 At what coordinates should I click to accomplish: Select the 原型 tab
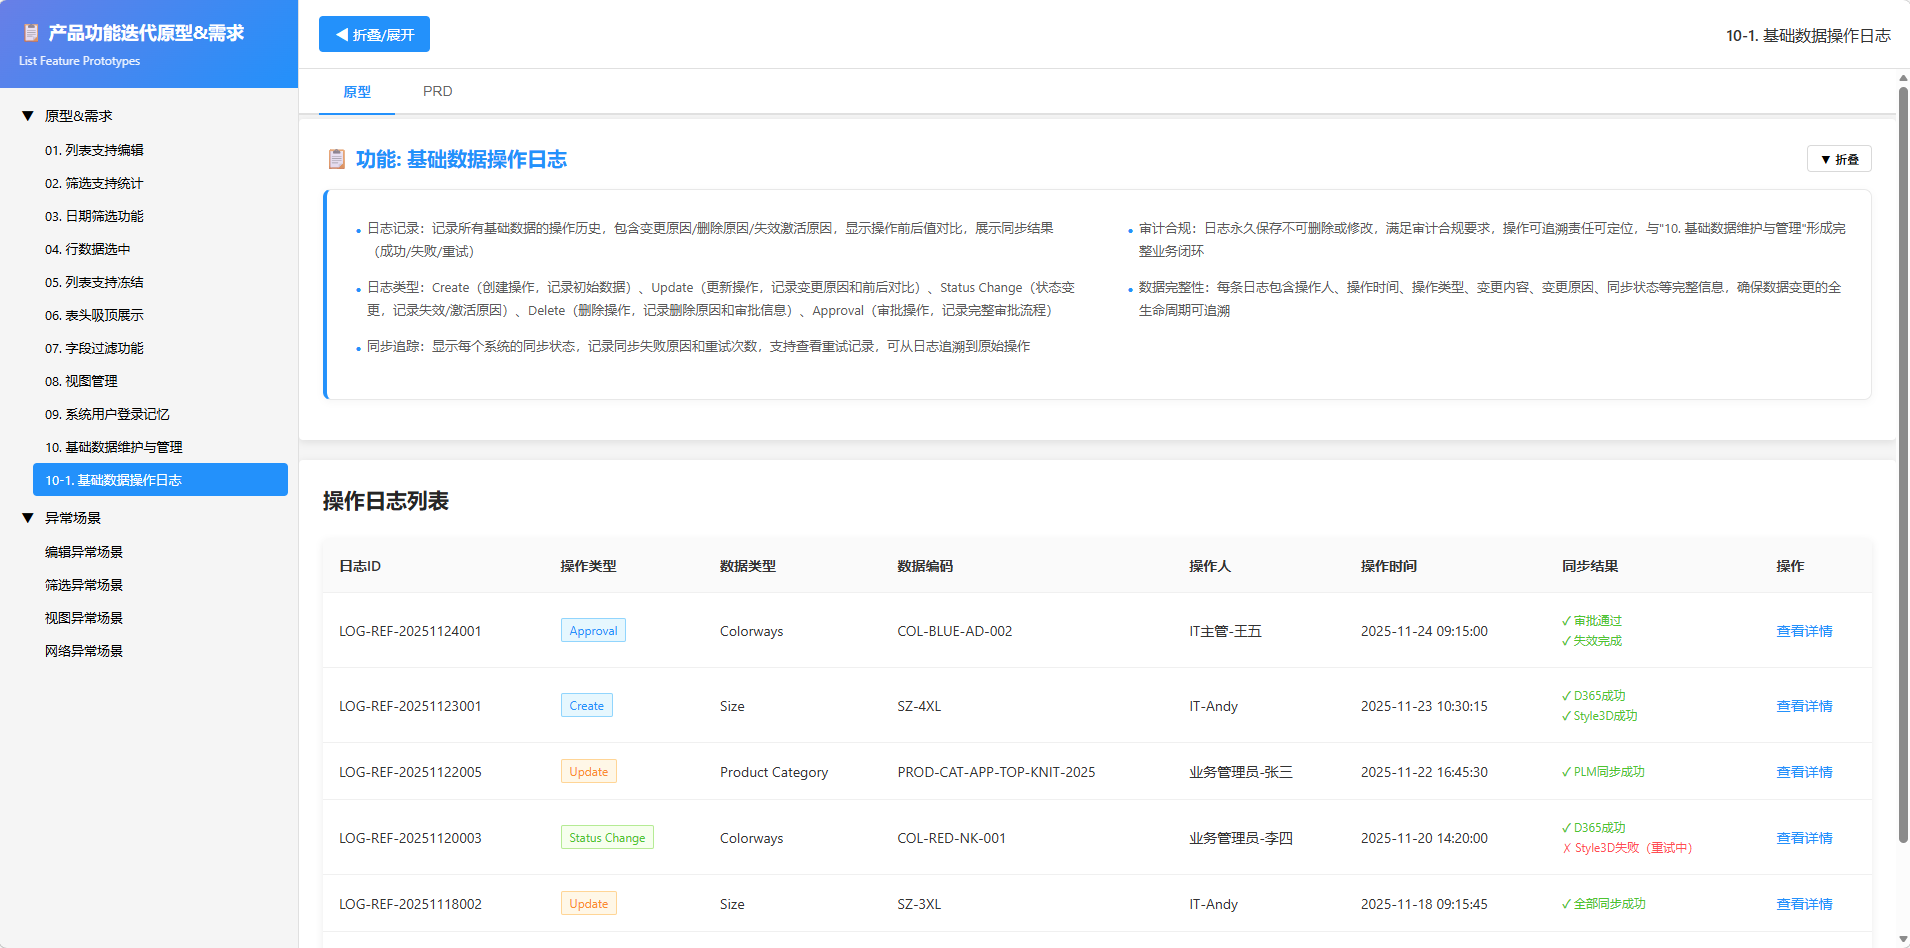[357, 91]
